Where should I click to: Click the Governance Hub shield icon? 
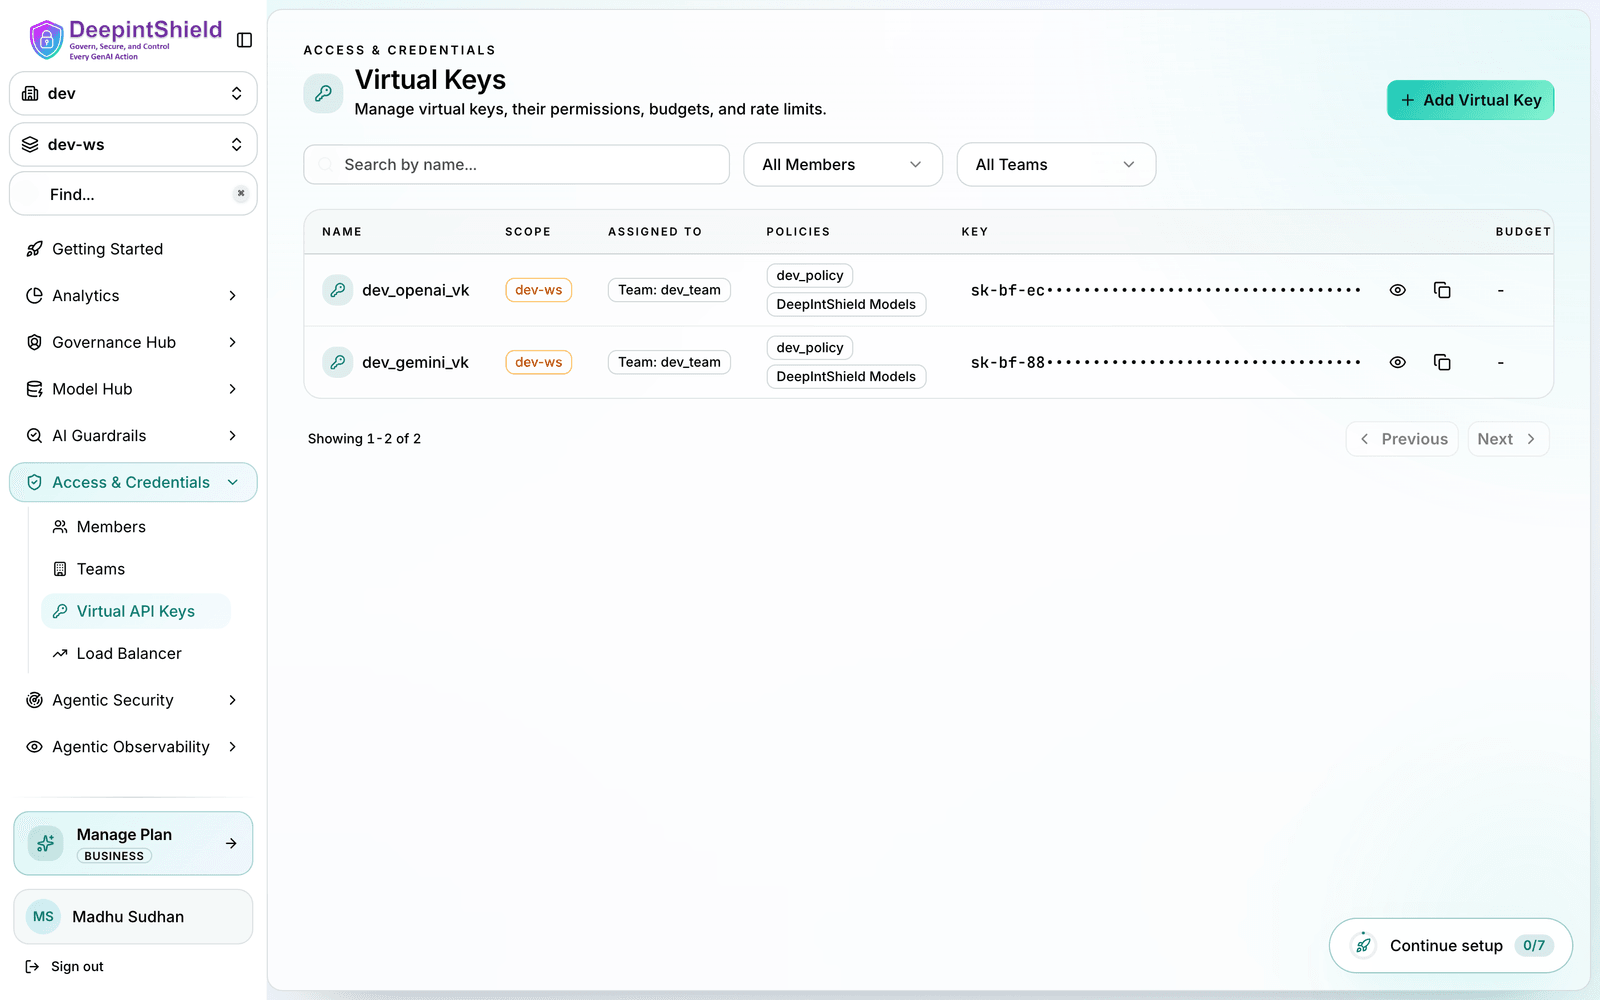[x=34, y=342]
